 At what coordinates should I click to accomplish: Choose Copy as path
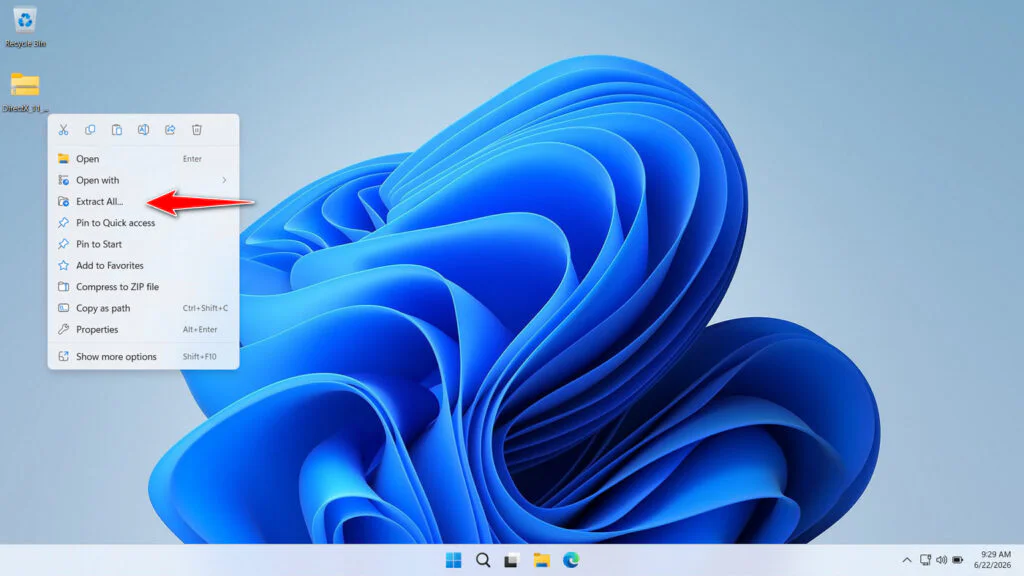143,308
